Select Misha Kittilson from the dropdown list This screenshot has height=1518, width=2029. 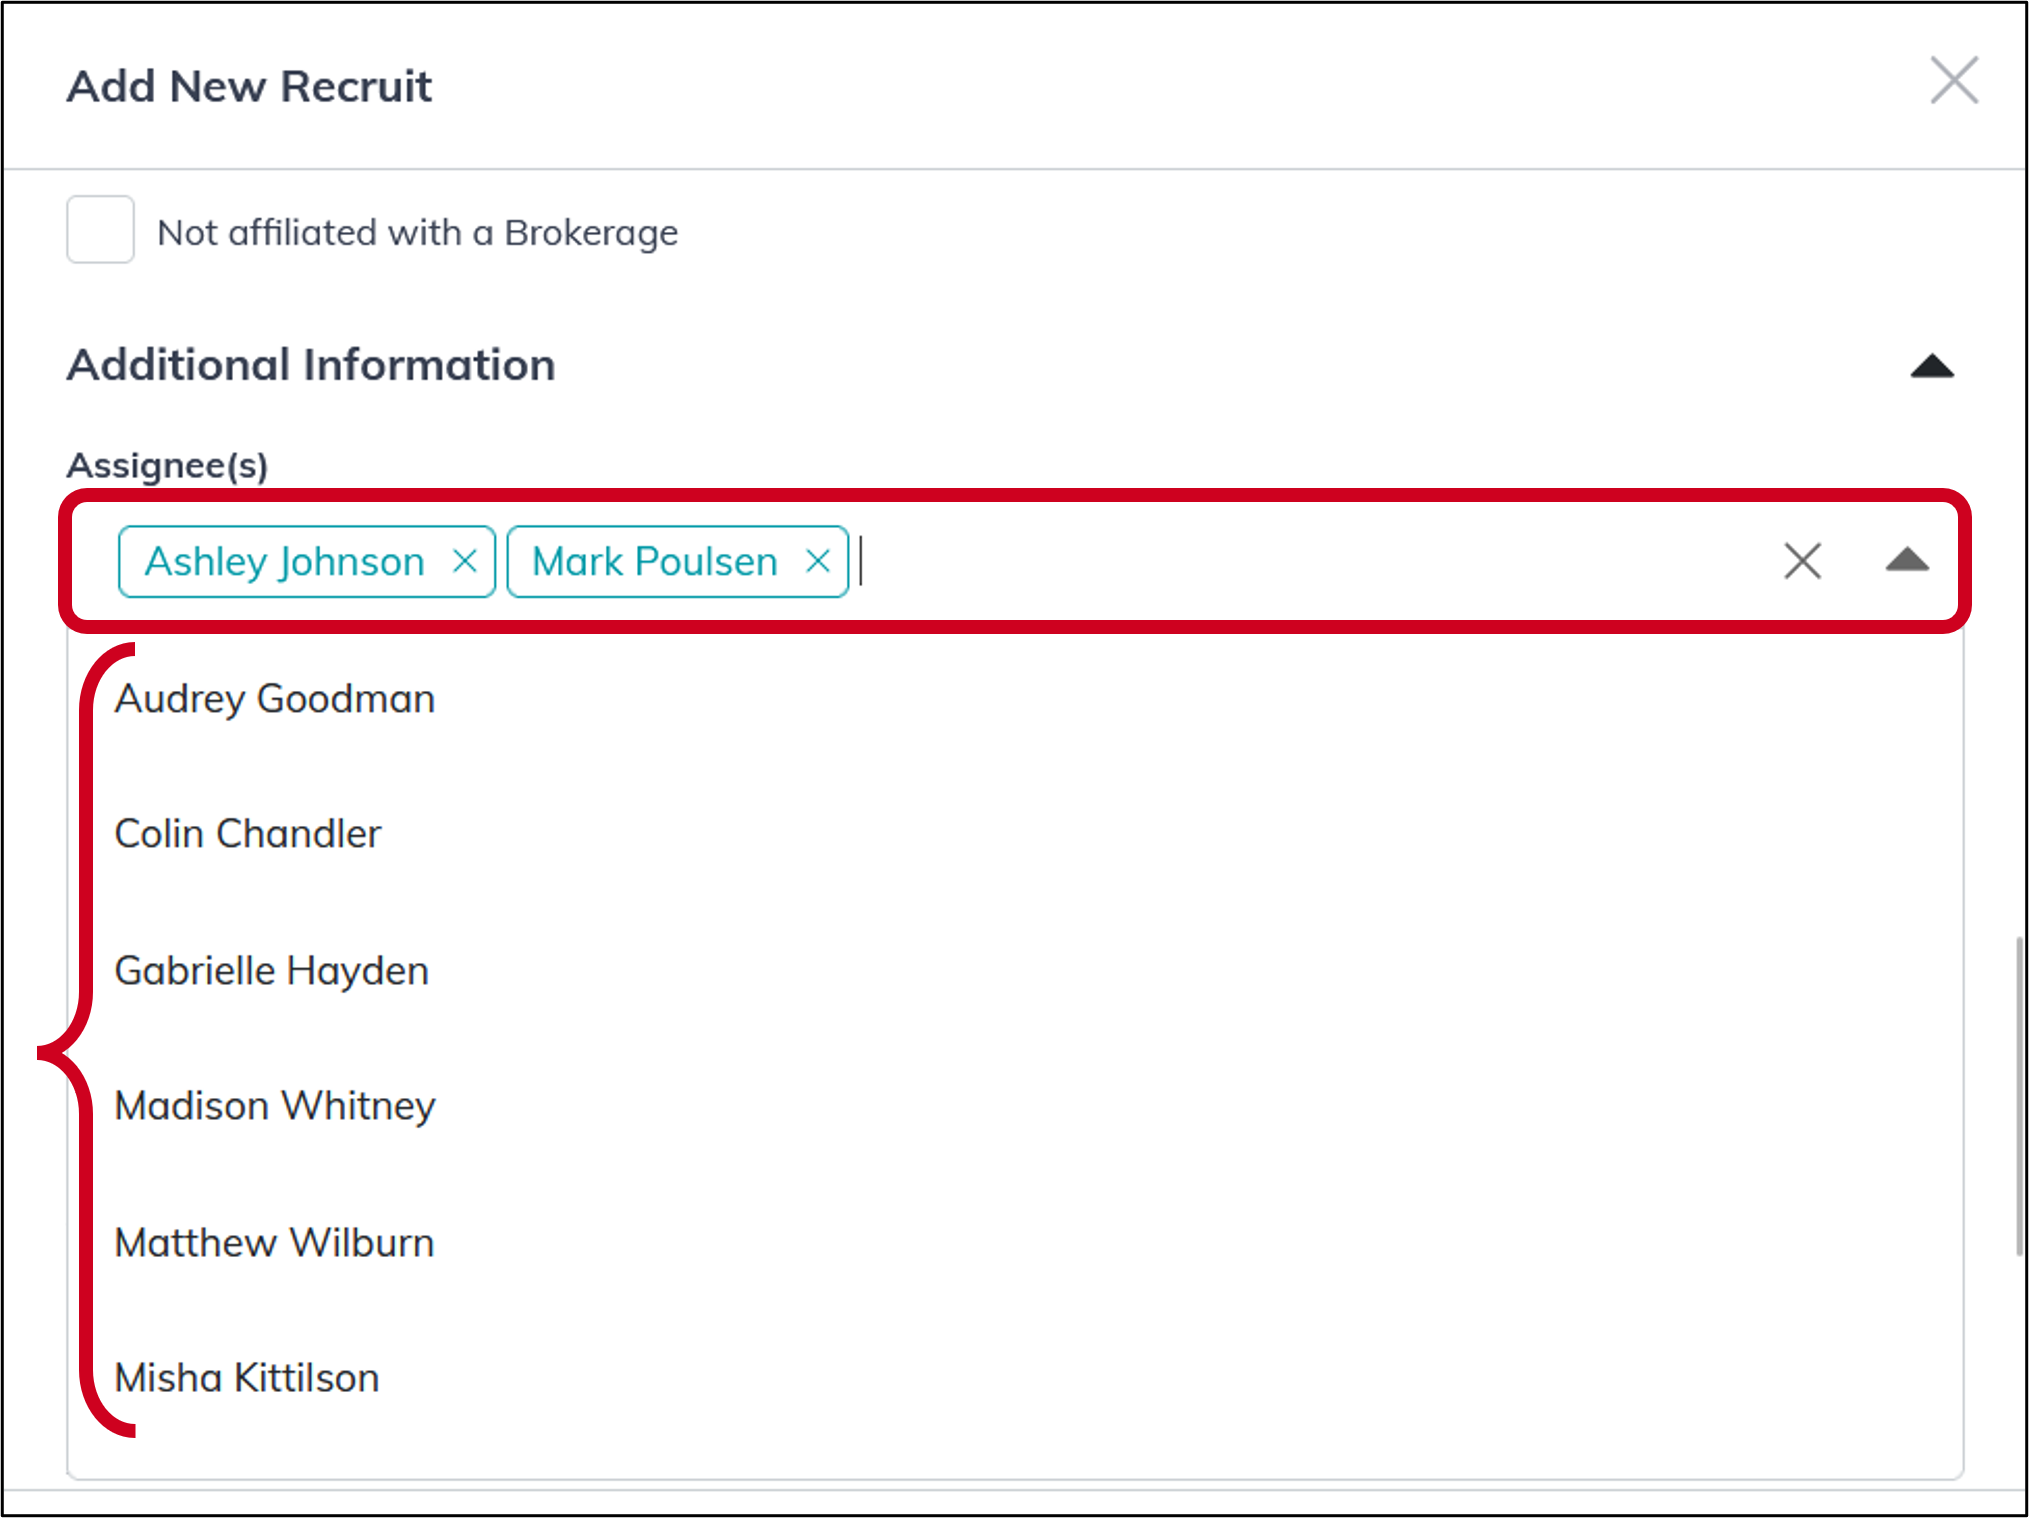tap(246, 1378)
